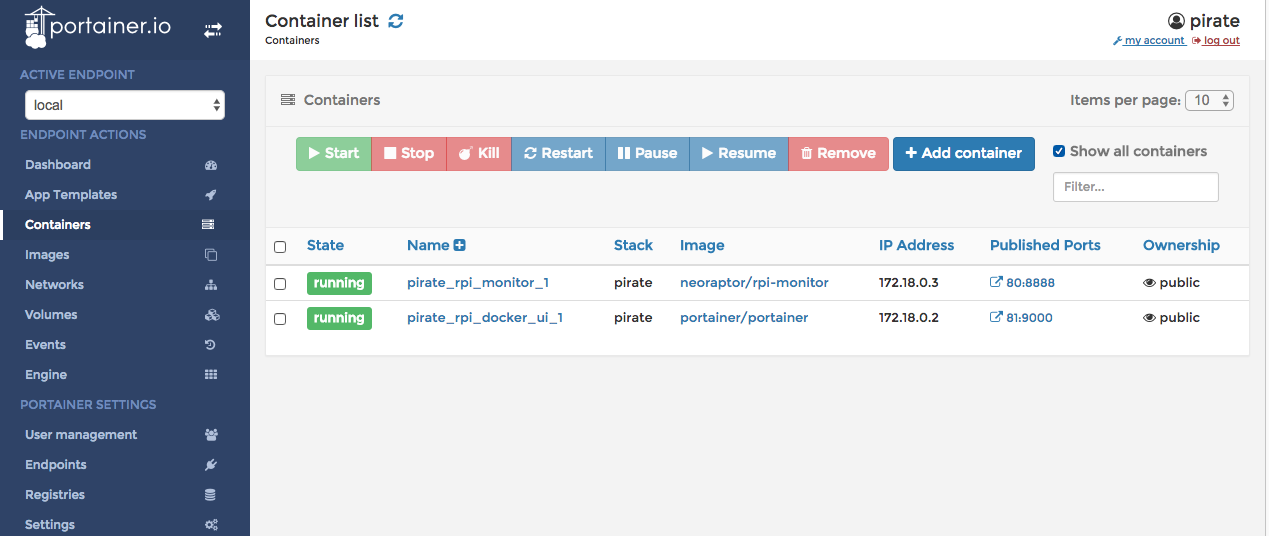Click the Add container button

(963, 153)
